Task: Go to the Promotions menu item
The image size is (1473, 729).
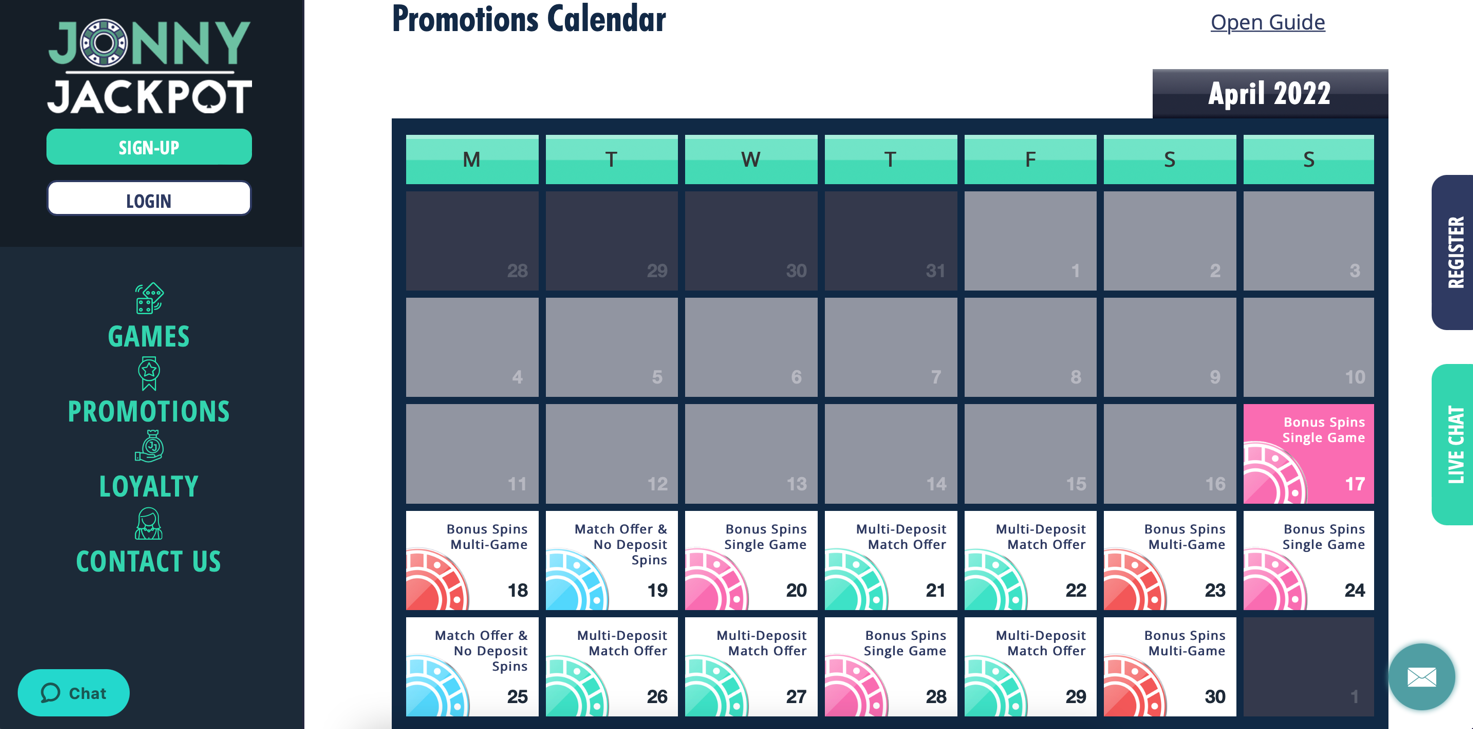Action: [149, 411]
